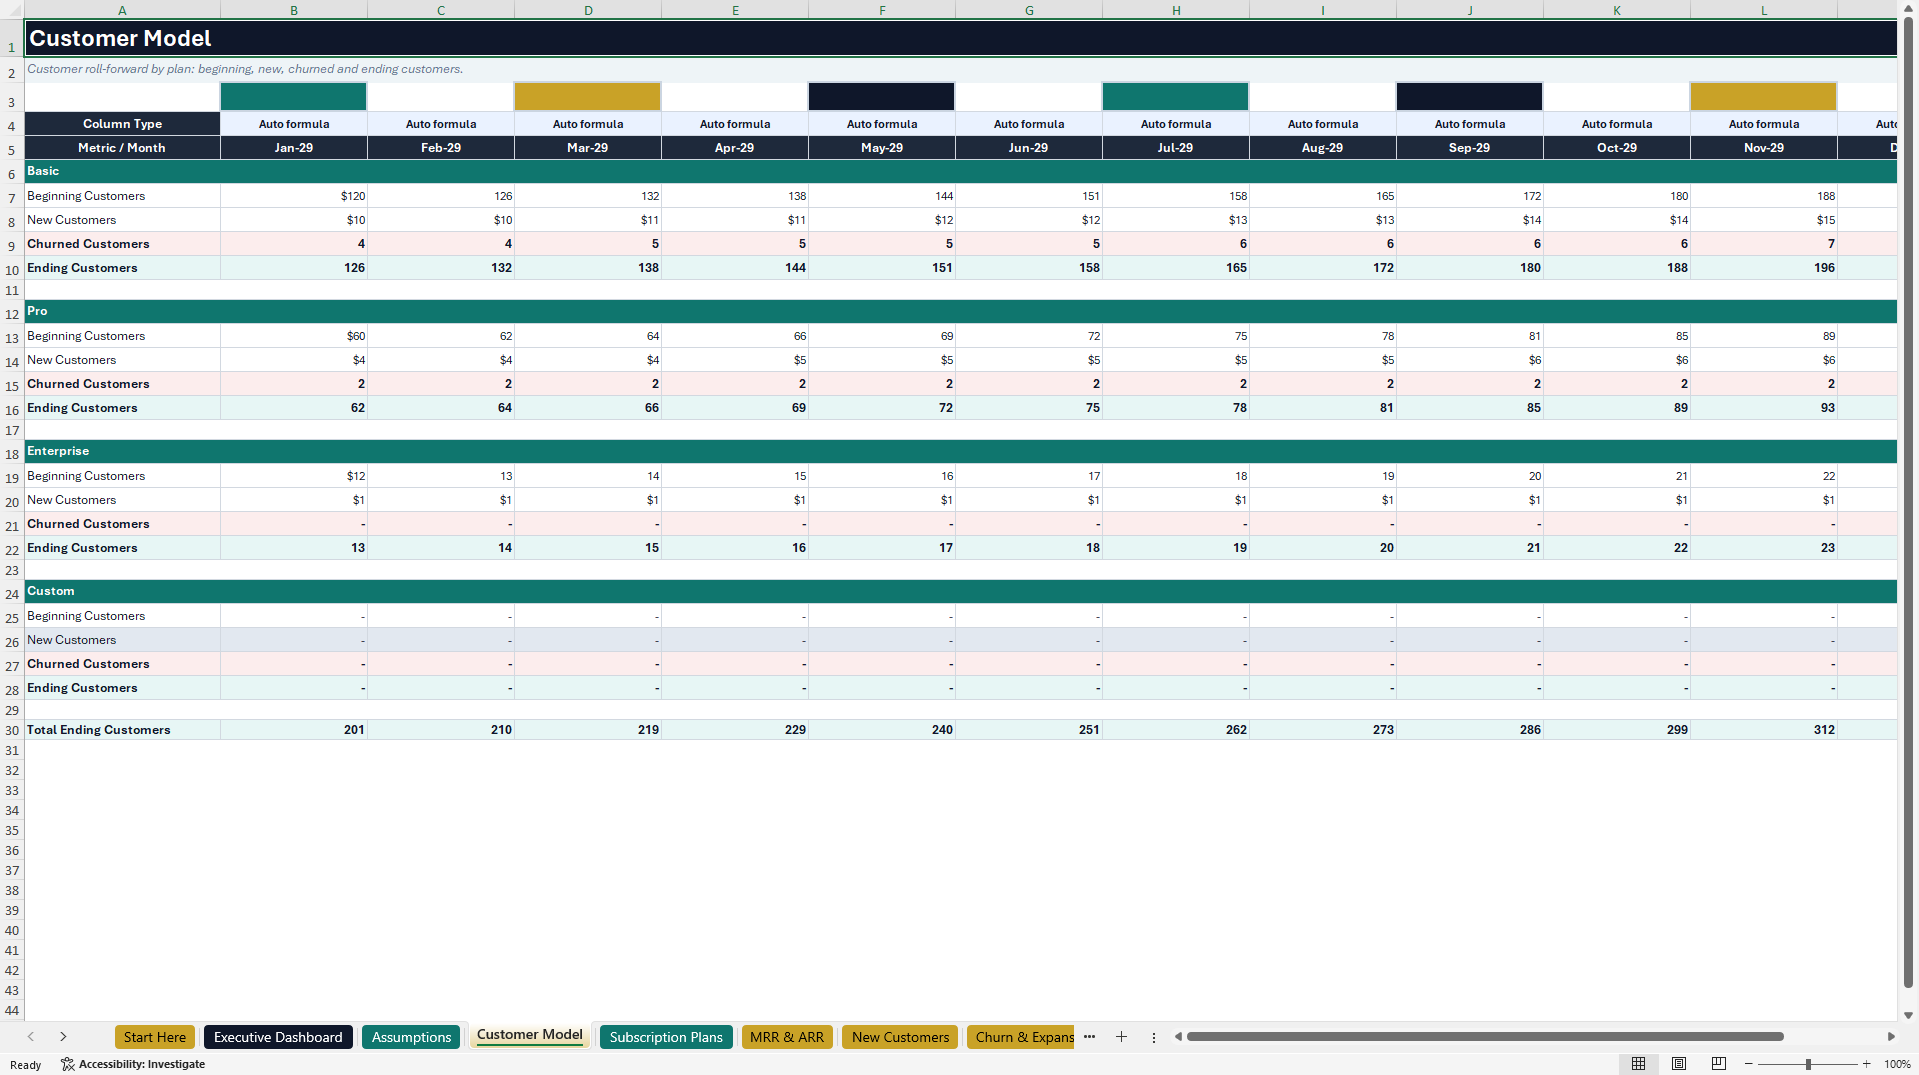Viewport: 1919px width, 1075px height.
Task: Click the vertical scrollbar thumb
Action: 1908,502
